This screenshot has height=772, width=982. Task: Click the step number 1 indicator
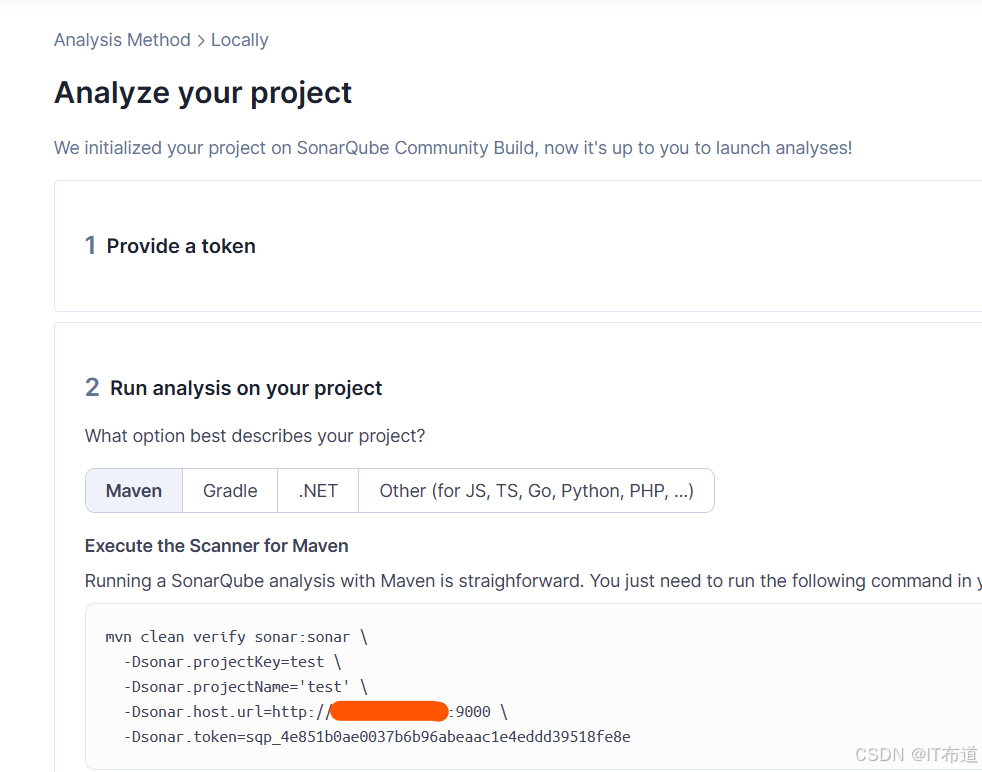click(x=90, y=246)
